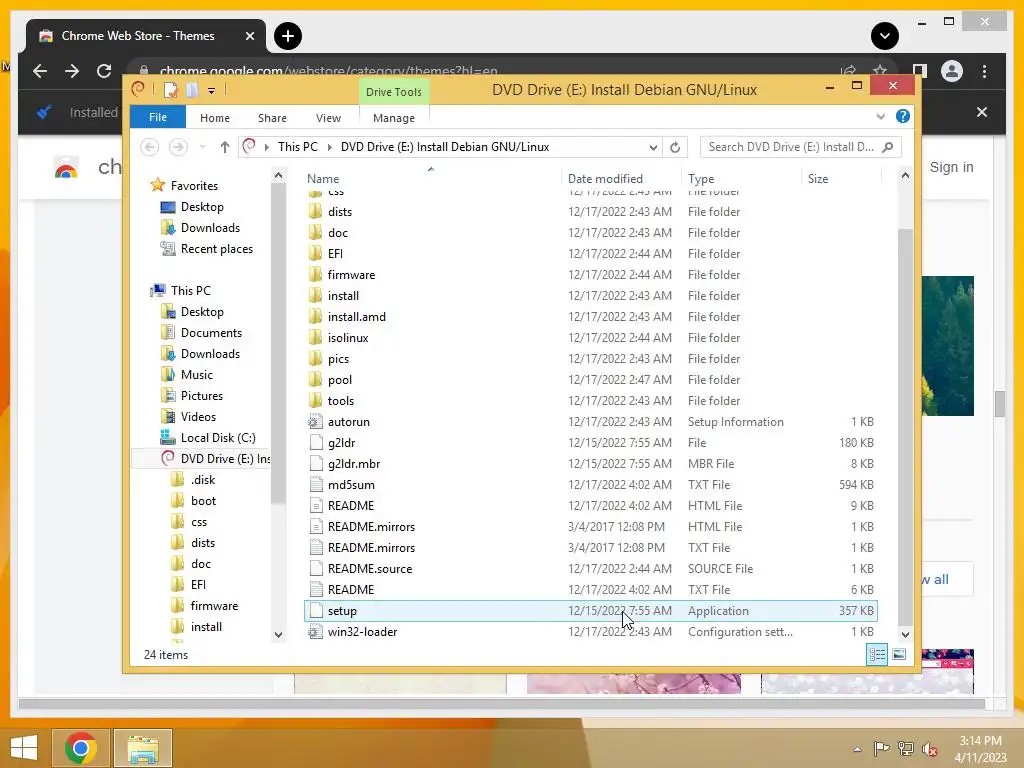The image size is (1024, 768).
Task: Select the firmware folder in the file list
Action: pos(351,275)
